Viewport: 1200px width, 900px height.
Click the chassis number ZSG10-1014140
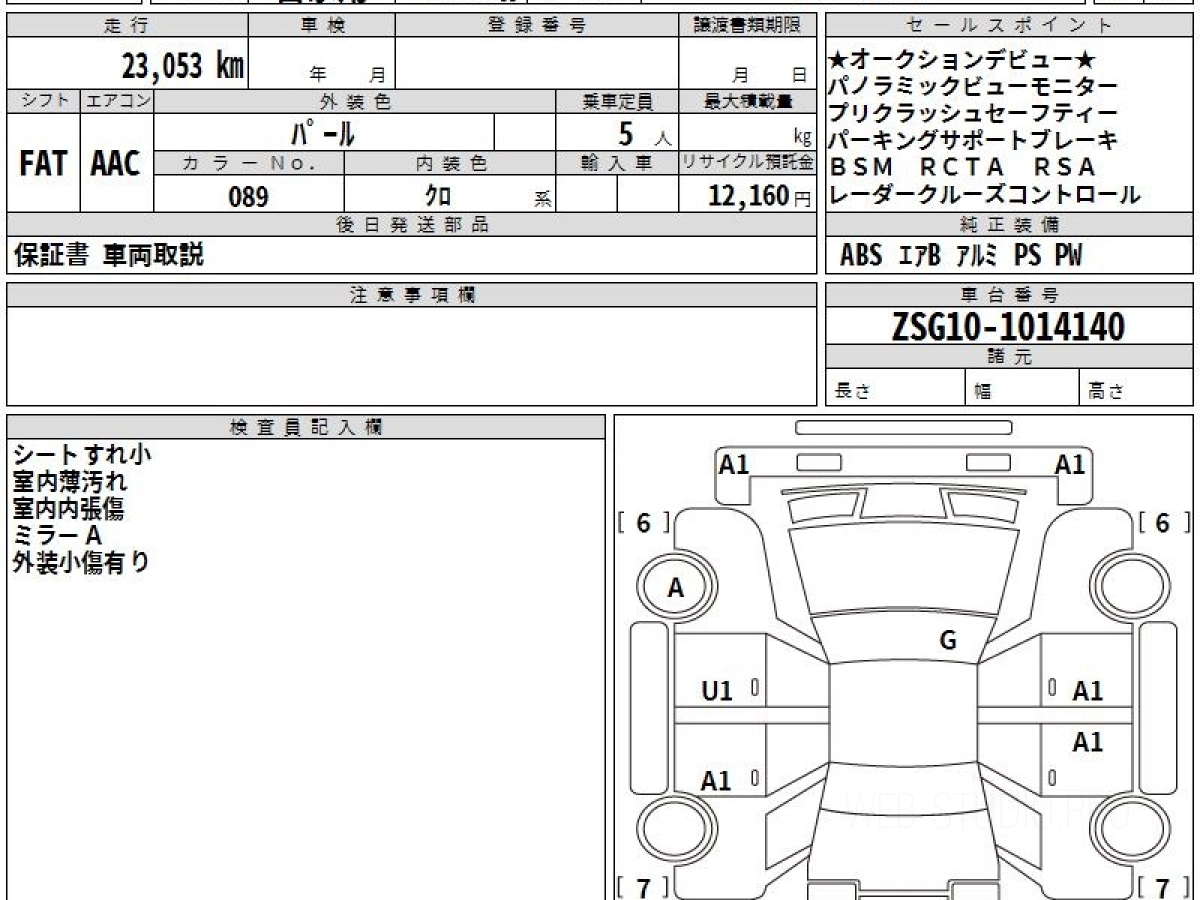pyautogui.click(x=1008, y=327)
